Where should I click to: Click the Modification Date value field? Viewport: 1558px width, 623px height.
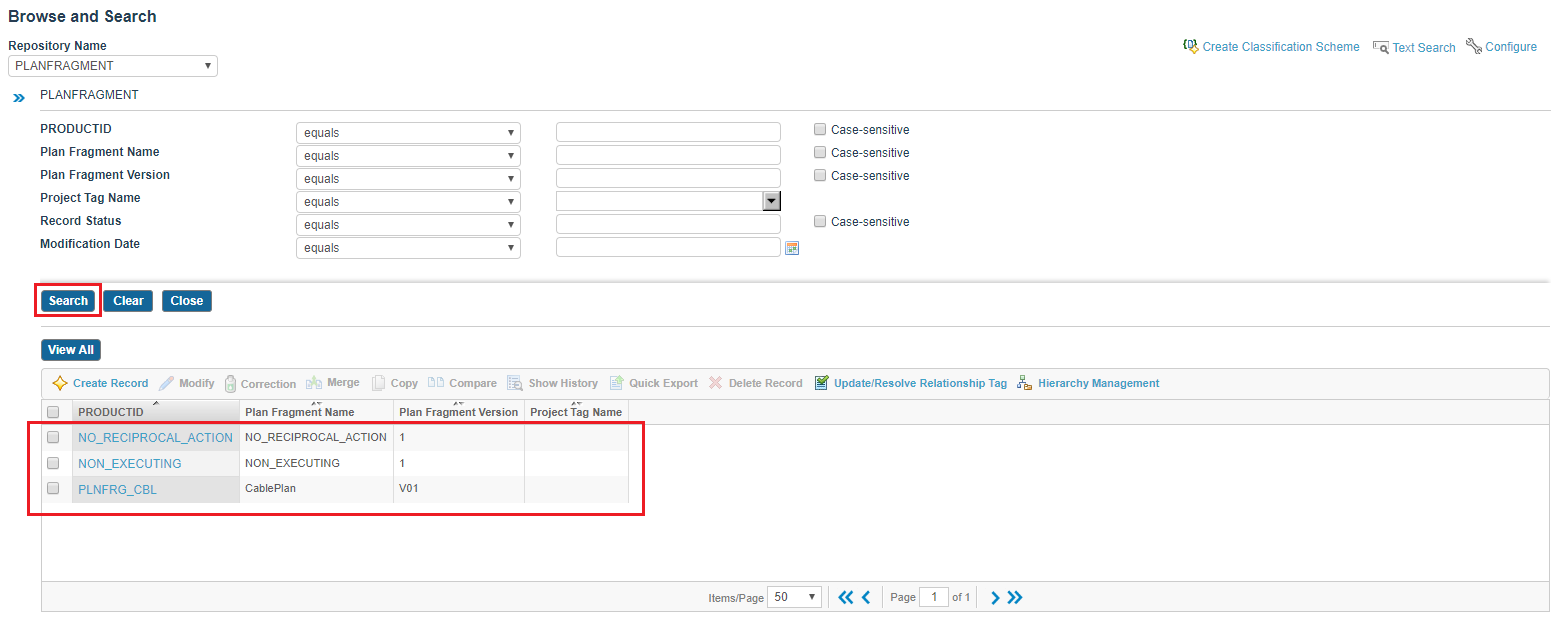668,247
